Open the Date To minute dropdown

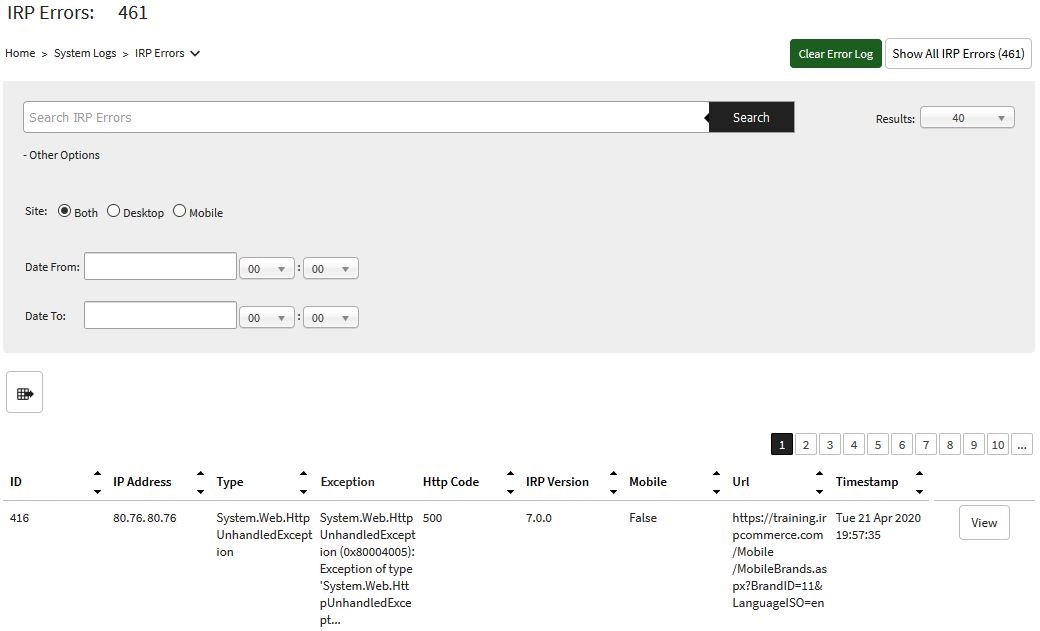331,318
